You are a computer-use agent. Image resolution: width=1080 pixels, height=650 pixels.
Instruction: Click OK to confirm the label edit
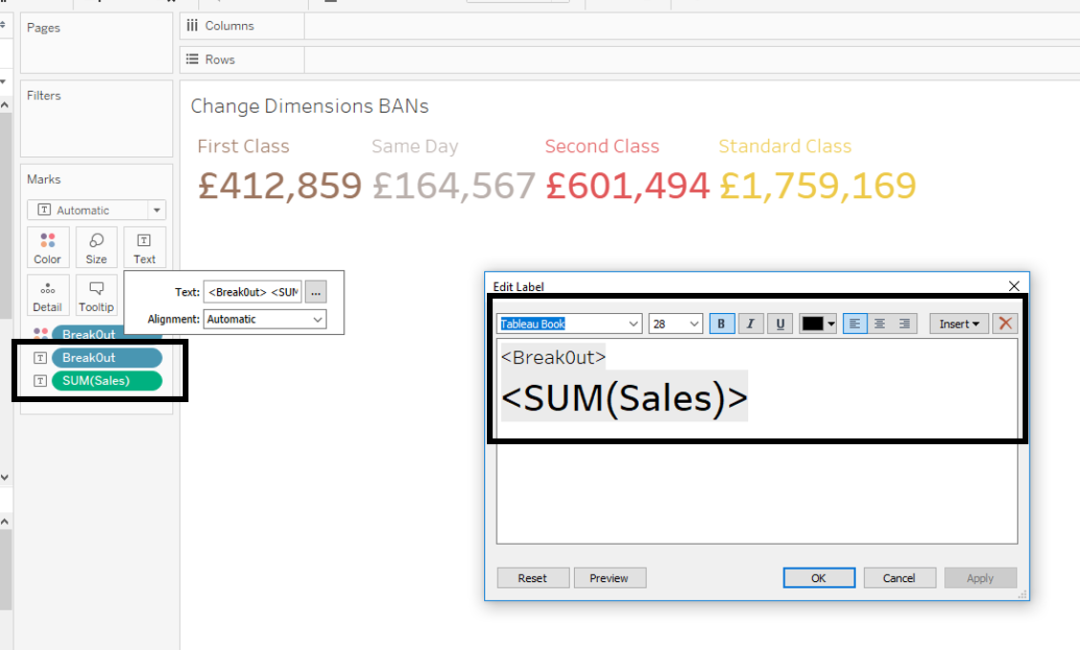tap(818, 577)
